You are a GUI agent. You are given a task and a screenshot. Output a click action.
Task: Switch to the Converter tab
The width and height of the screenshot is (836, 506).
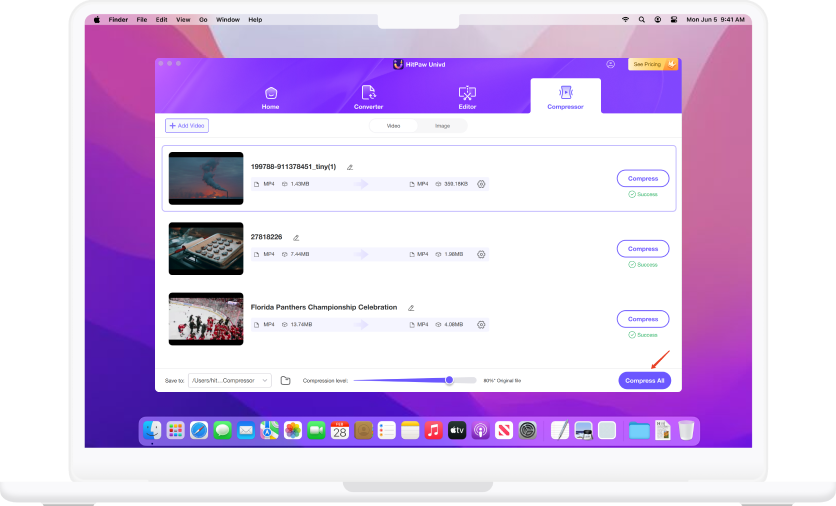coord(368,98)
